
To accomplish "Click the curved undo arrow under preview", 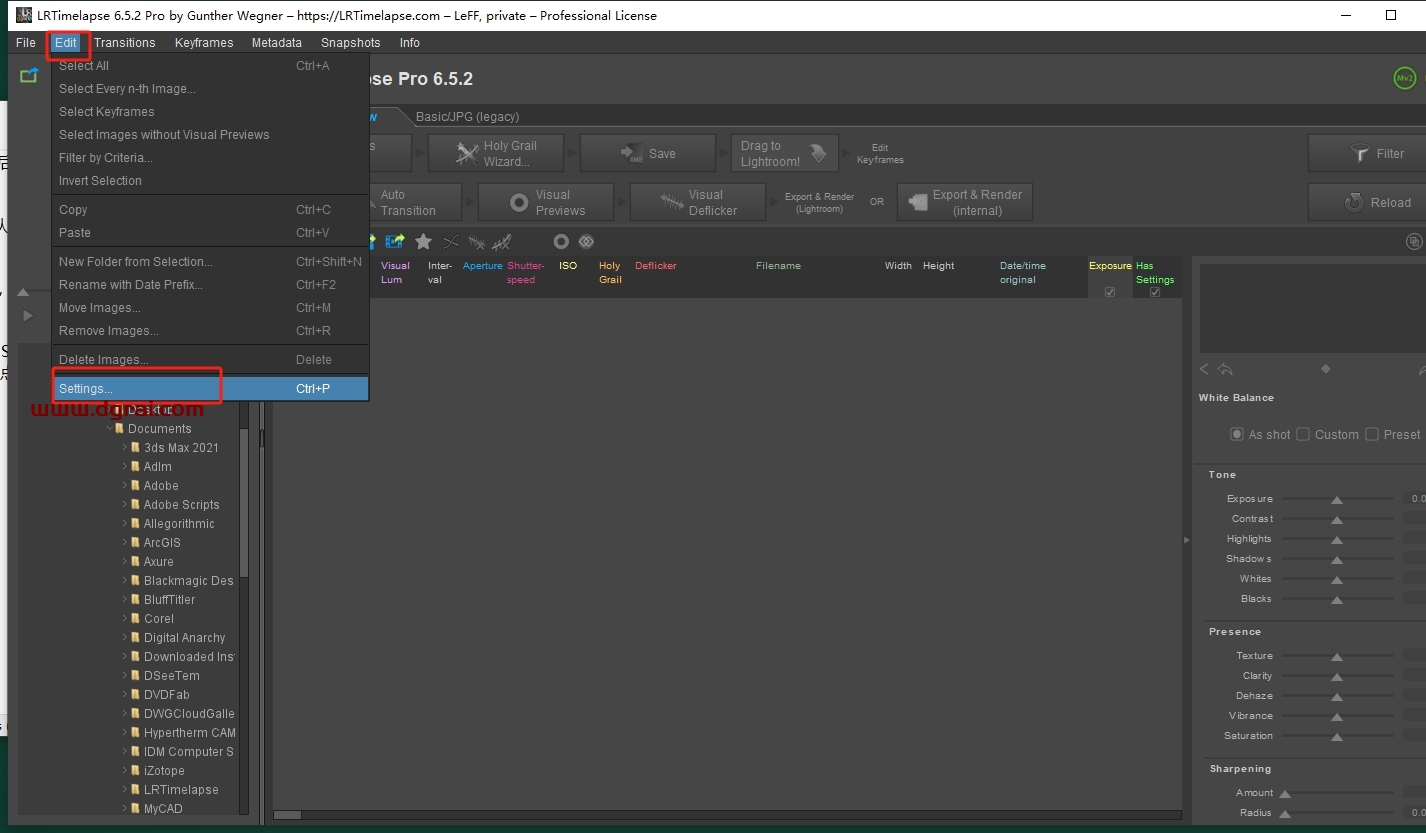I will (1225, 370).
